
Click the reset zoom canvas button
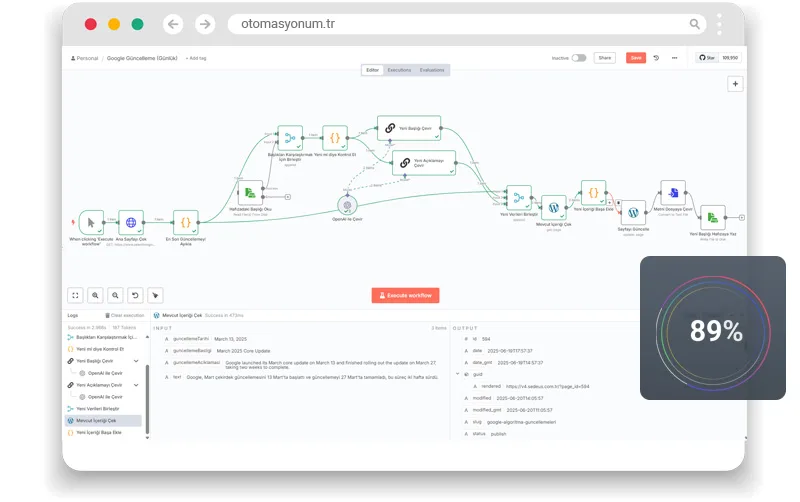(x=135, y=295)
